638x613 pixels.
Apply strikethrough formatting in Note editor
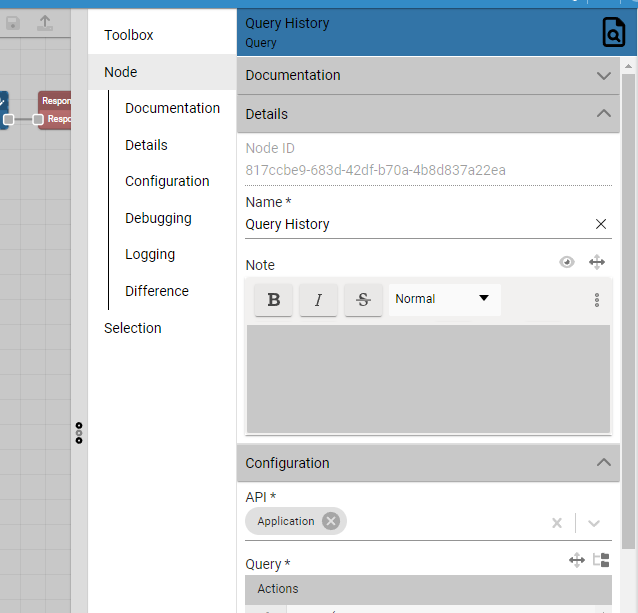point(363,299)
